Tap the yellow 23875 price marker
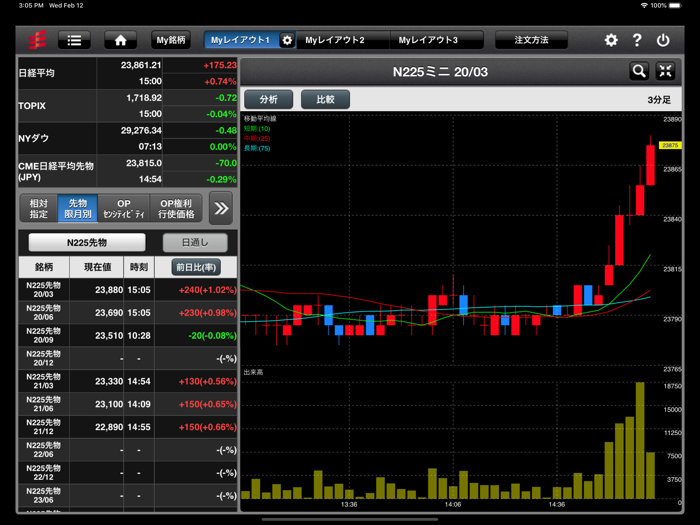This screenshot has height=525, width=700. click(670, 146)
